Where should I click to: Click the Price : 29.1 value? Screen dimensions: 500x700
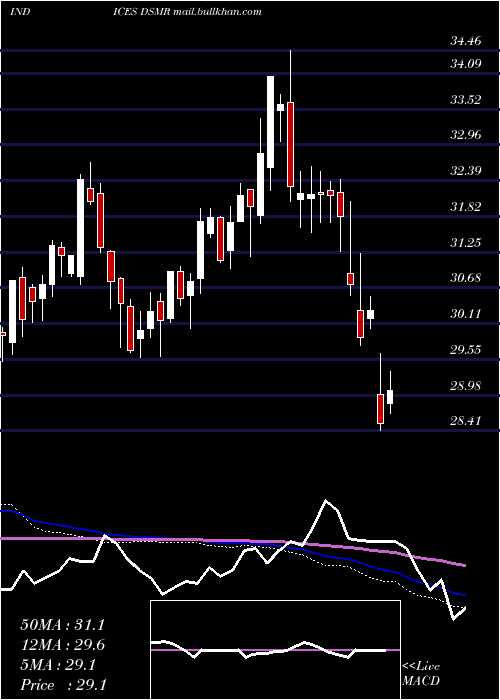tap(63, 685)
